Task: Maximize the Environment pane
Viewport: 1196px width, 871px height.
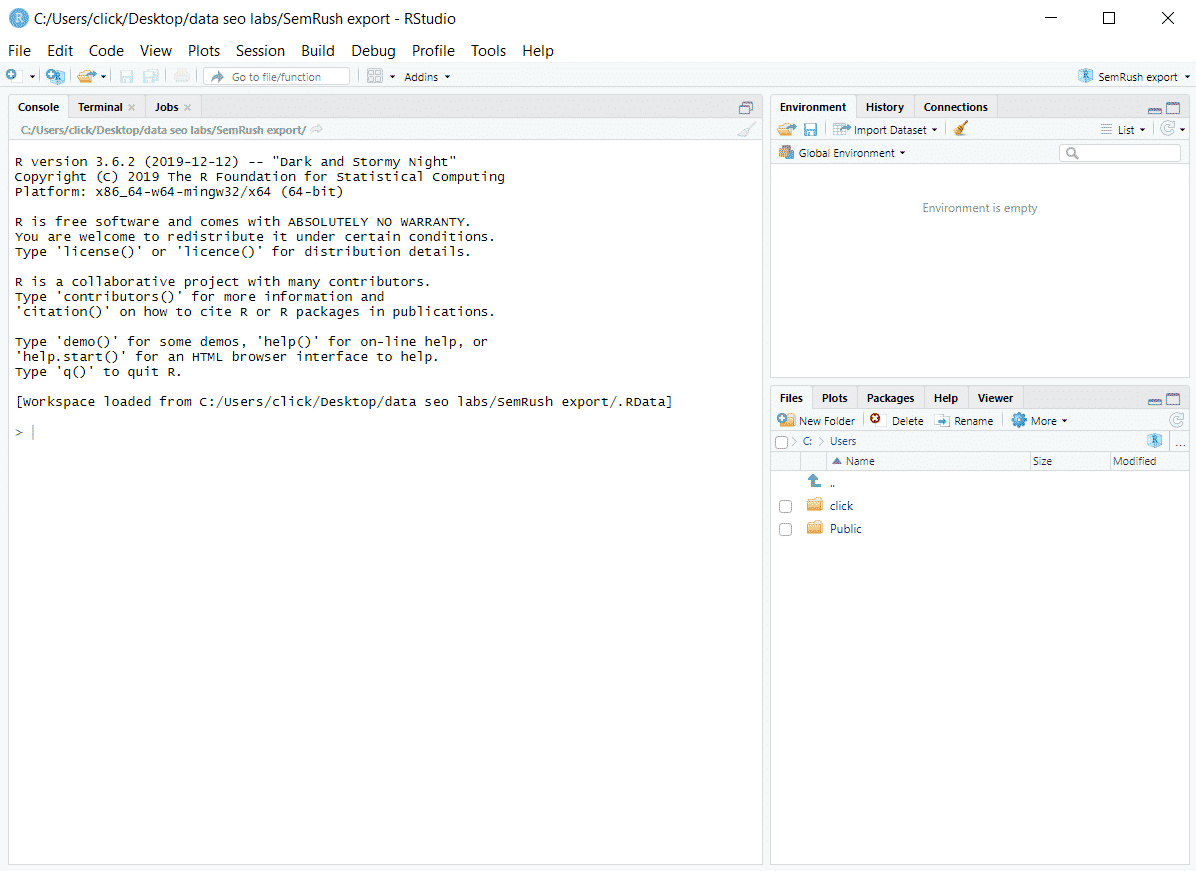Action: coord(1173,108)
